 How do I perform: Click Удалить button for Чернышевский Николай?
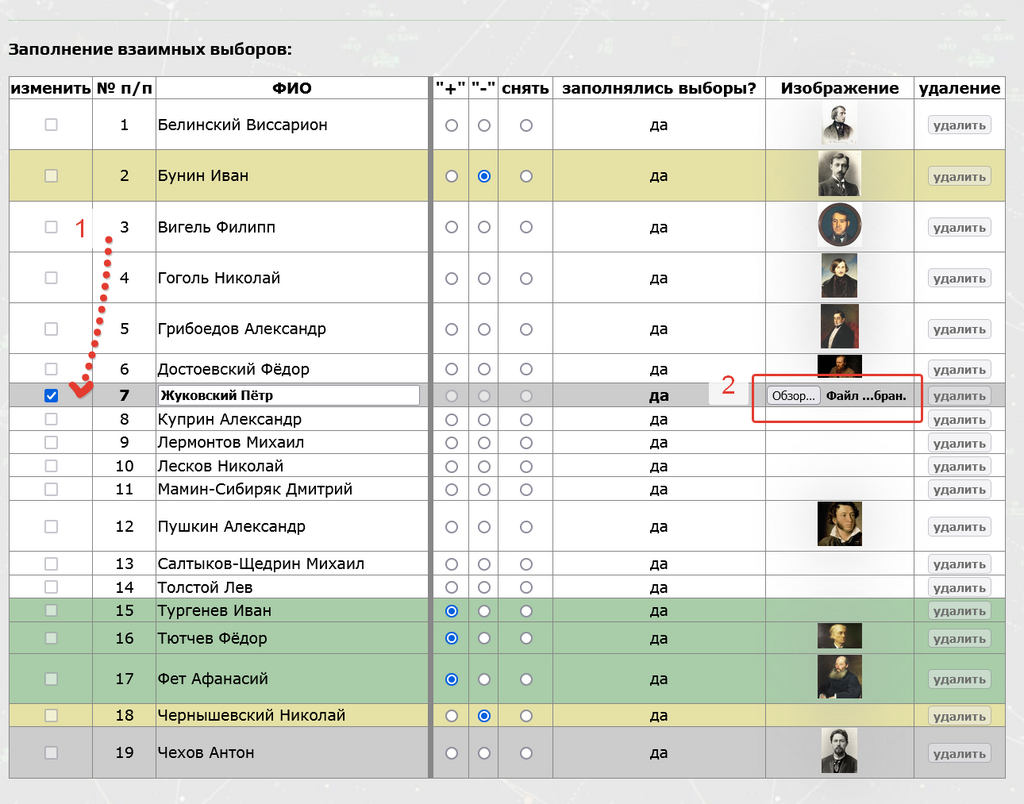pos(958,715)
